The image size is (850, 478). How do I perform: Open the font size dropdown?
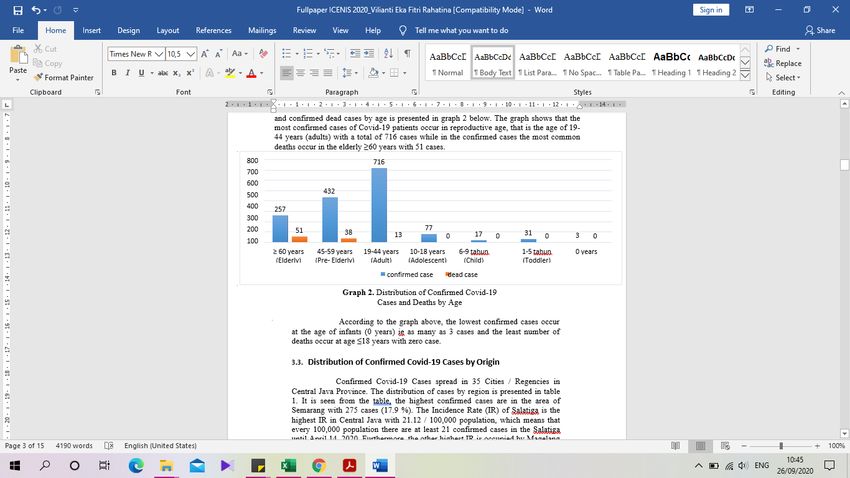(191, 54)
